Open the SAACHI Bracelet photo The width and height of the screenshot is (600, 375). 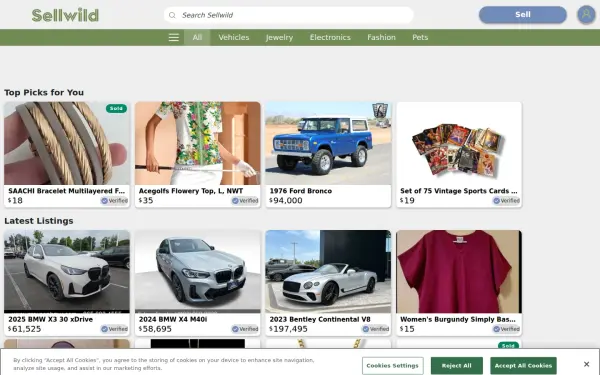tap(67, 143)
